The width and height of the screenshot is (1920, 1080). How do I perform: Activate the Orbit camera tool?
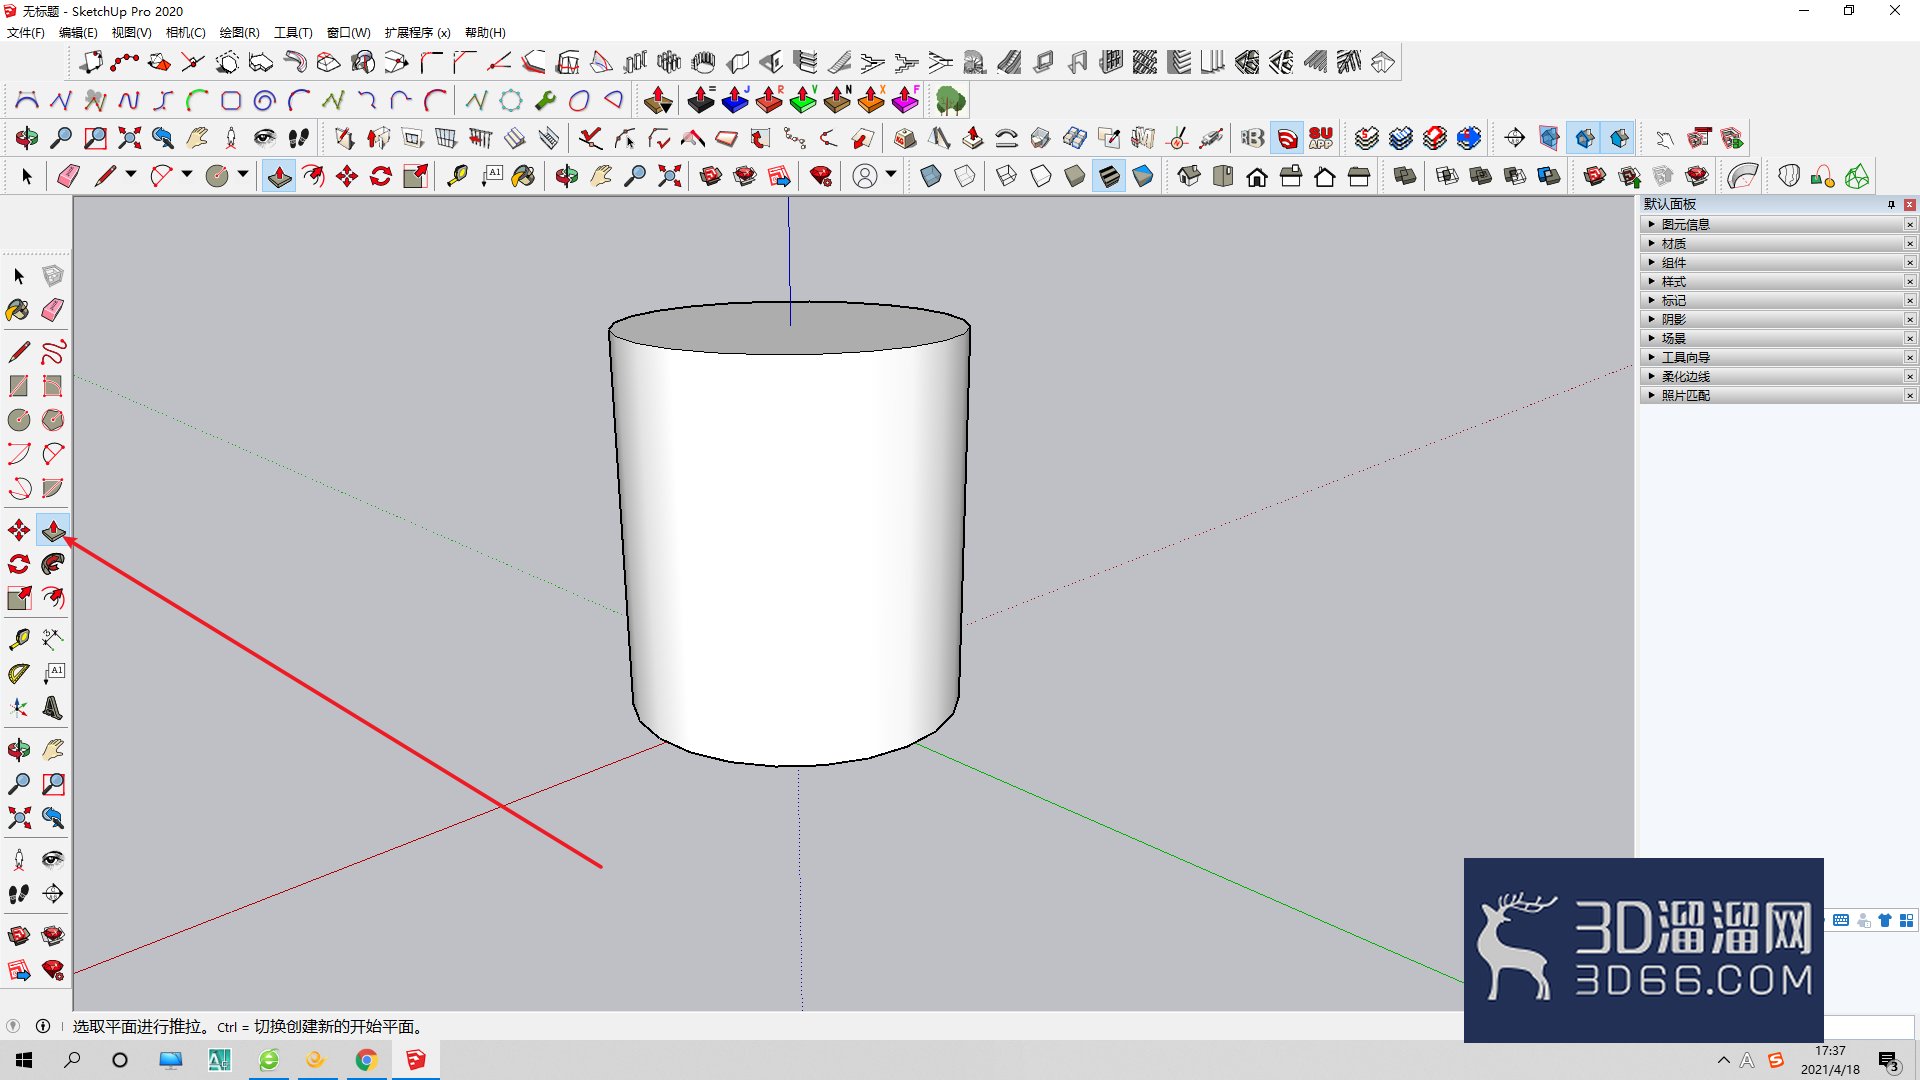pos(19,749)
